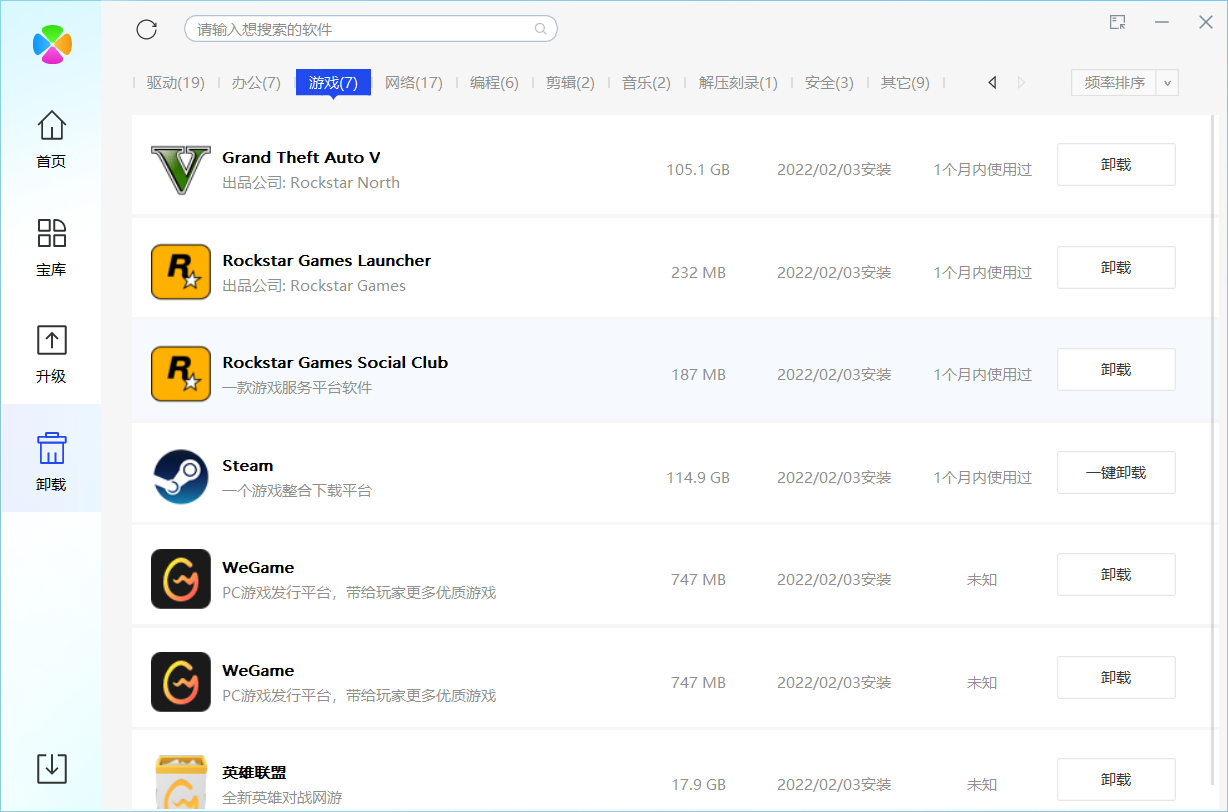Screen dimensions: 1228x812
Task: Click the colorful app logo
Action: pyautogui.click(x=51, y=45)
